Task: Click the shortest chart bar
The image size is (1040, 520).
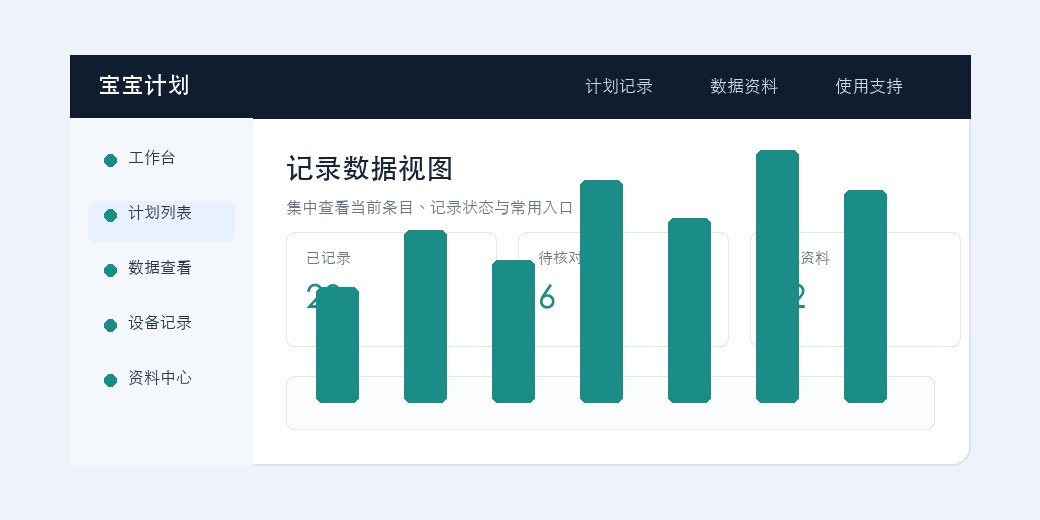Action: (x=338, y=345)
